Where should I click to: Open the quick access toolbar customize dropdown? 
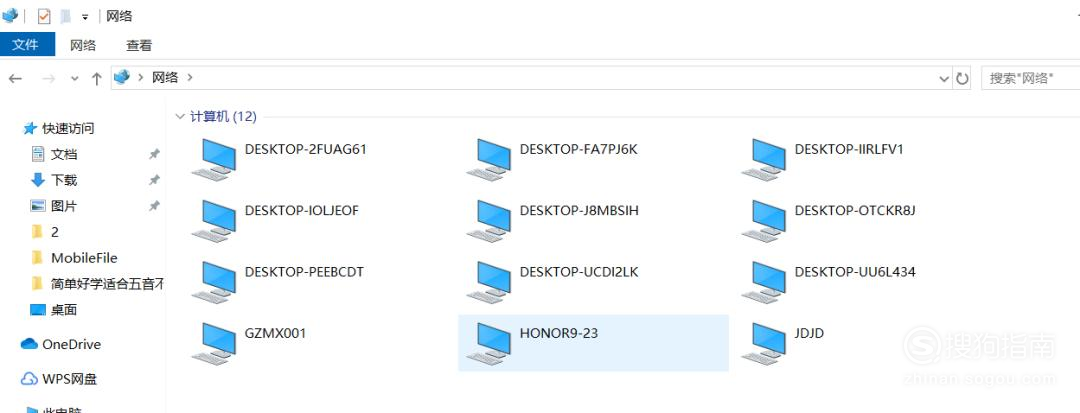coord(85,17)
